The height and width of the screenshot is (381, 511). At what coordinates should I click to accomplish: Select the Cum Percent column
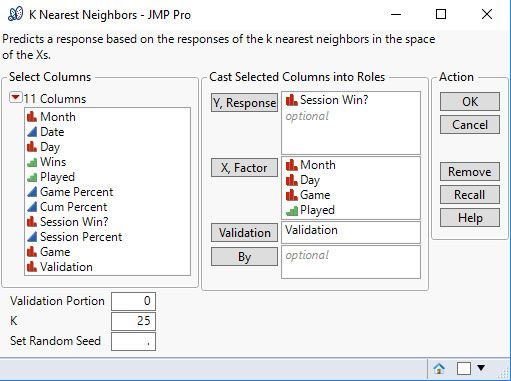[x=74, y=207]
